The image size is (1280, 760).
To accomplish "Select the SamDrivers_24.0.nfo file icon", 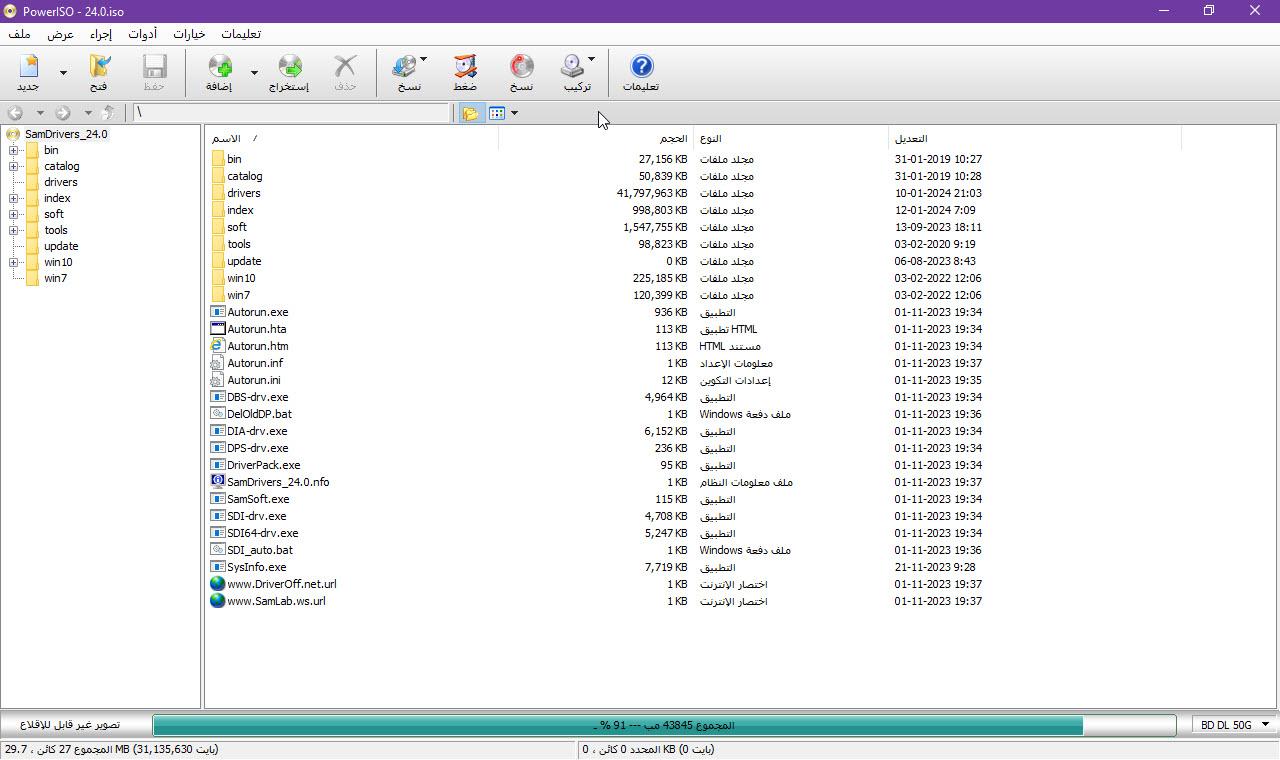I will point(218,482).
